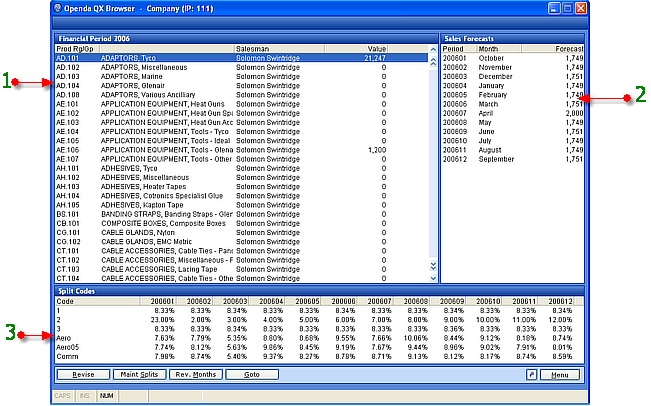This screenshot has height=406, width=651.
Task: Select split code row 1
Action: 319,311
